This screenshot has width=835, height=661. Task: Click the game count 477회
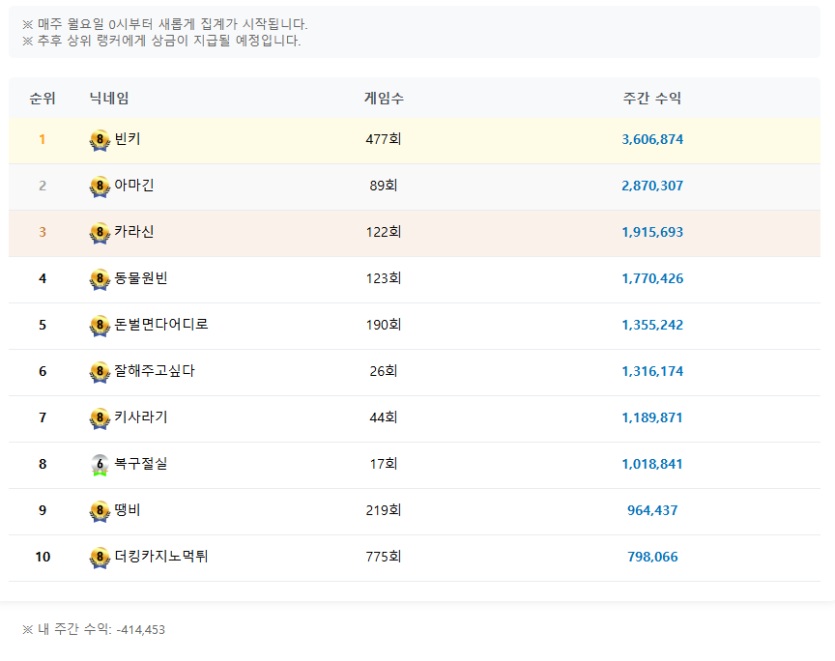383,140
